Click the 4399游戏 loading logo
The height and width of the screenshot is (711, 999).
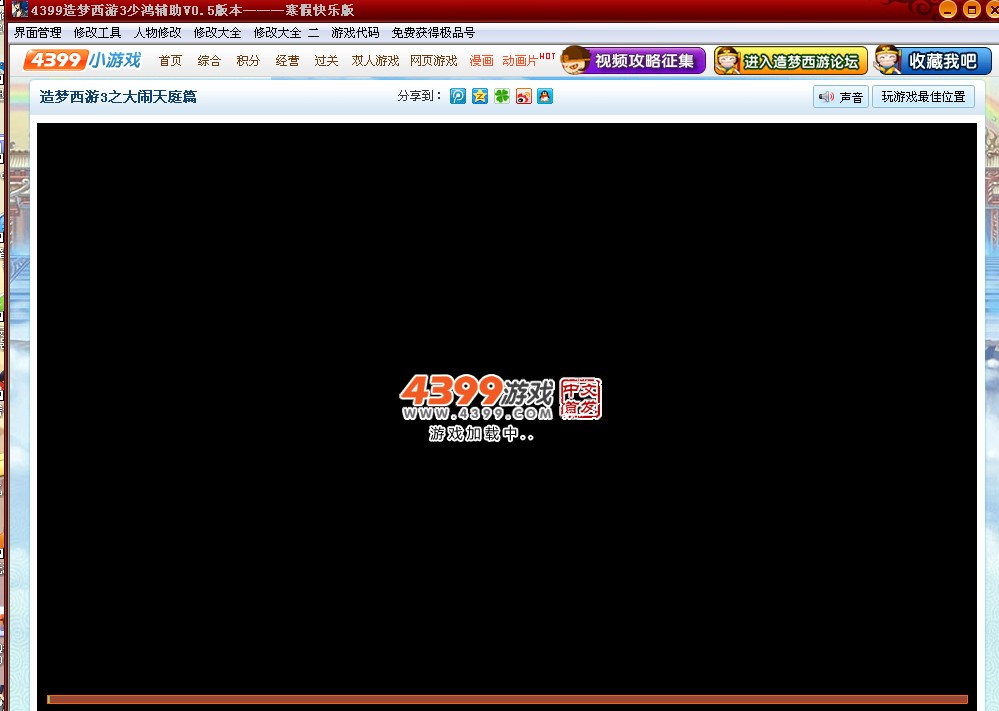[477, 397]
